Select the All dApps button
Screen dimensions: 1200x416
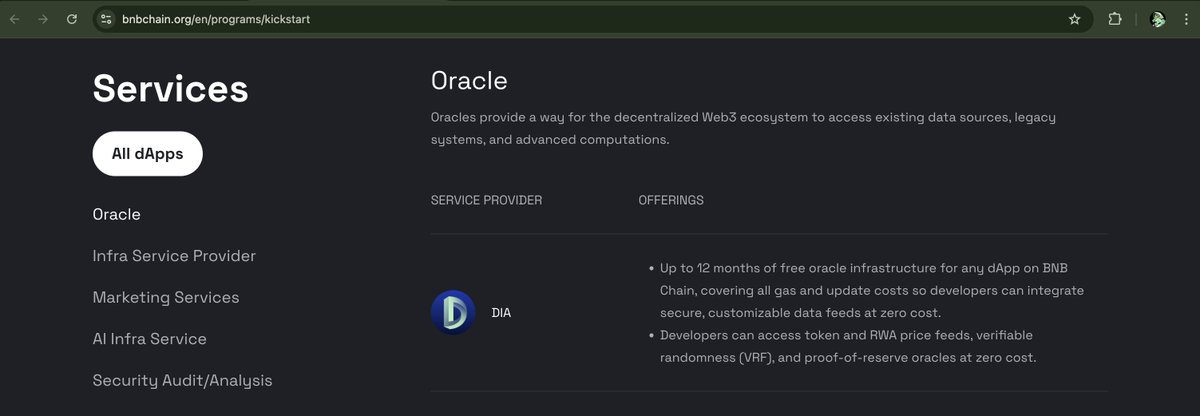[147, 154]
